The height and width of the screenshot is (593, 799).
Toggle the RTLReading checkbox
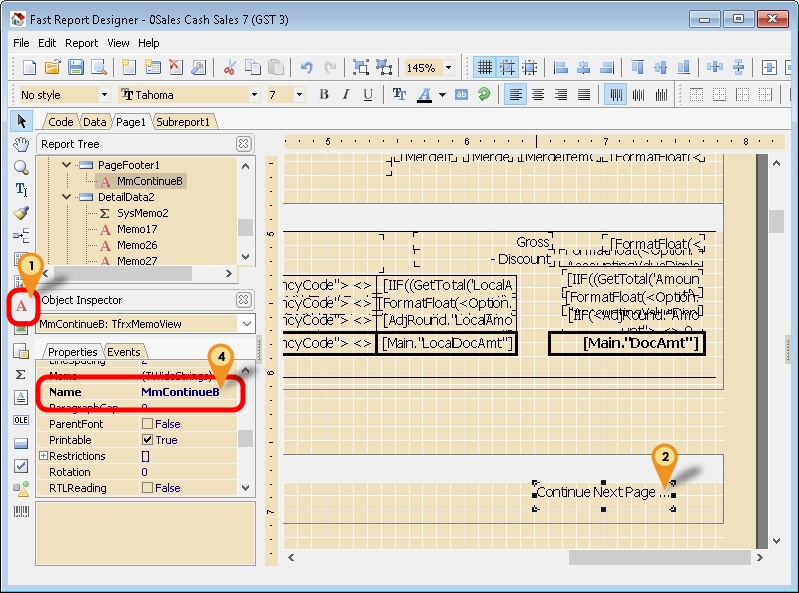[148, 488]
